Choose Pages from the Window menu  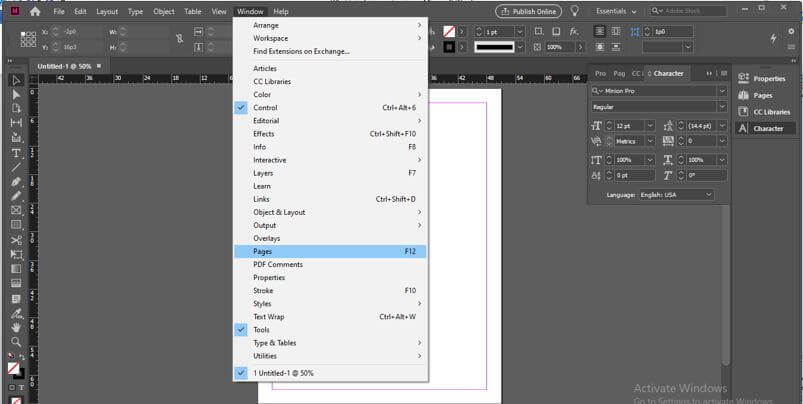point(330,251)
